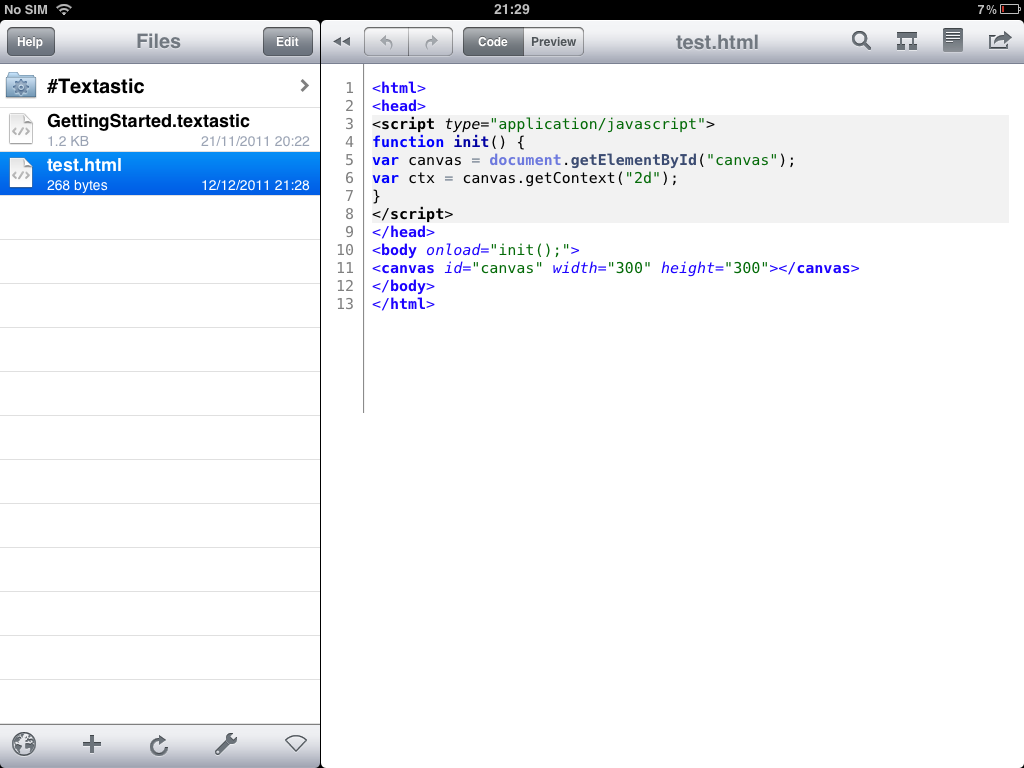This screenshot has height=768, width=1024.
Task: Switch to Preview view
Action: pyautogui.click(x=553, y=42)
